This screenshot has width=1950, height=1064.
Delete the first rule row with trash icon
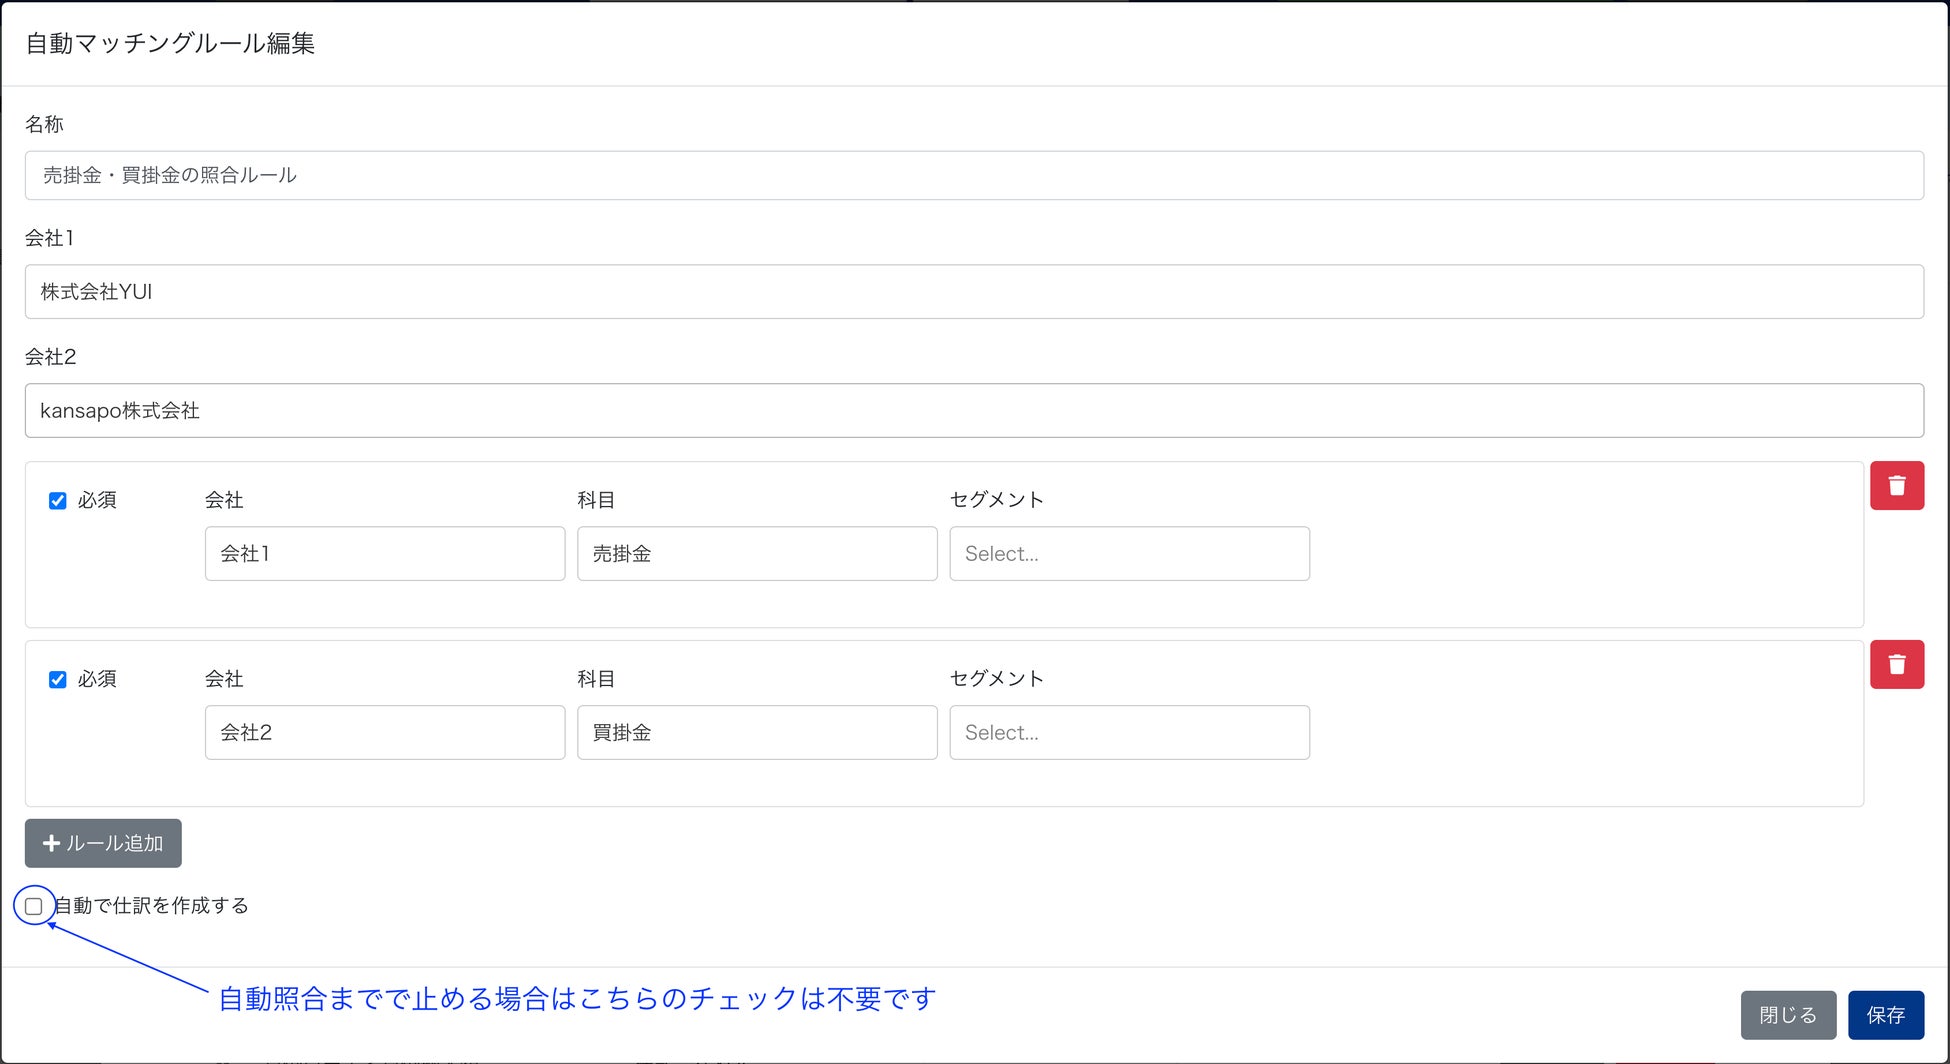(x=1896, y=486)
